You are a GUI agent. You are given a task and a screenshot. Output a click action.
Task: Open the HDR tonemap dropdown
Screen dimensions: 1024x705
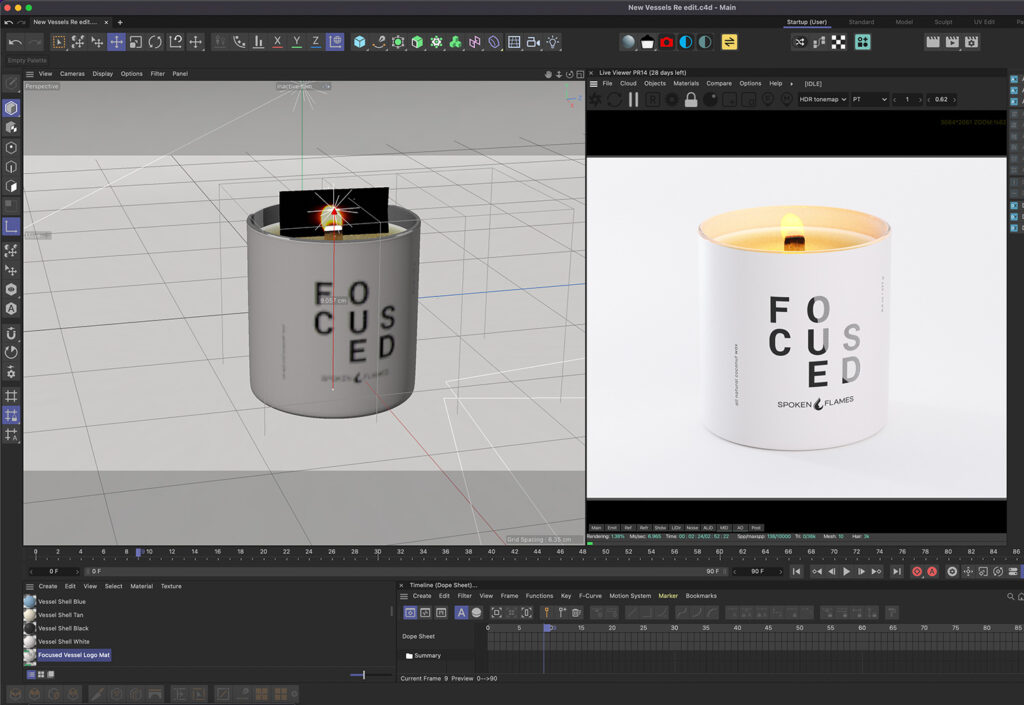pos(824,99)
